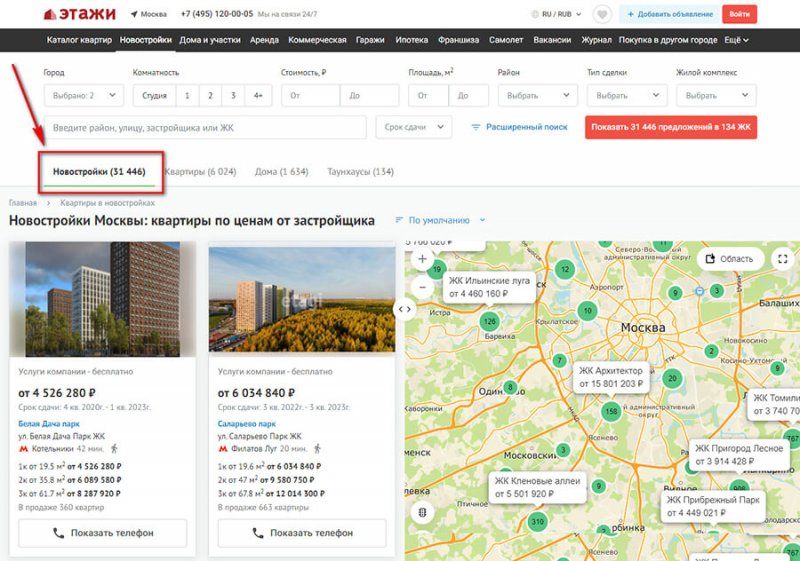Click the map layers icon at bottom-left
The height and width of the screenshot is (561, 800).
[422, 512]
